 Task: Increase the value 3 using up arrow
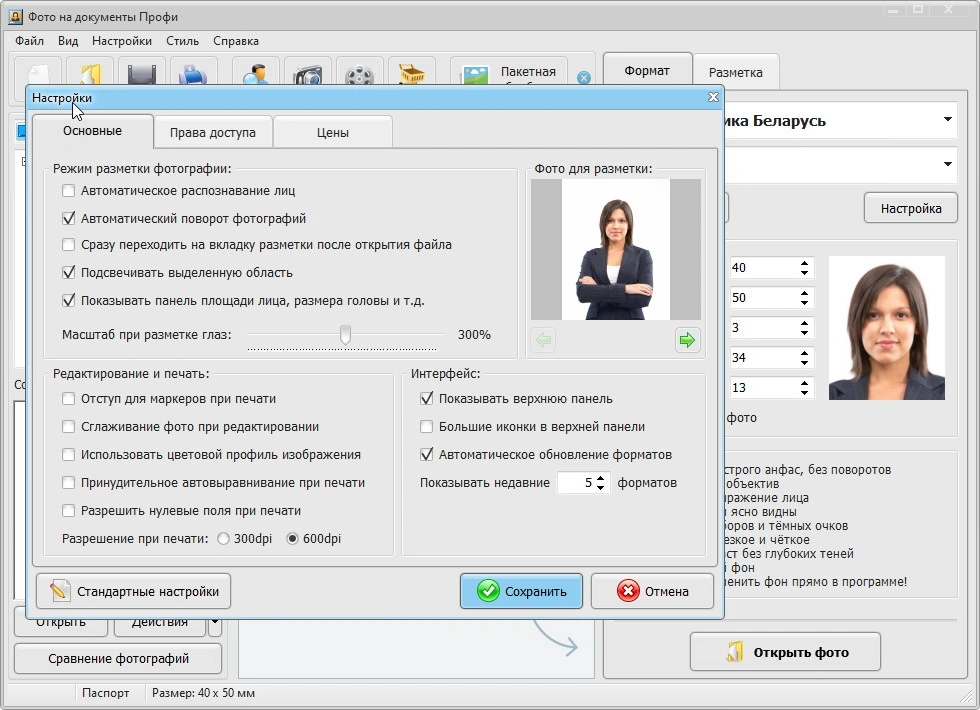[x=804, y=323]
